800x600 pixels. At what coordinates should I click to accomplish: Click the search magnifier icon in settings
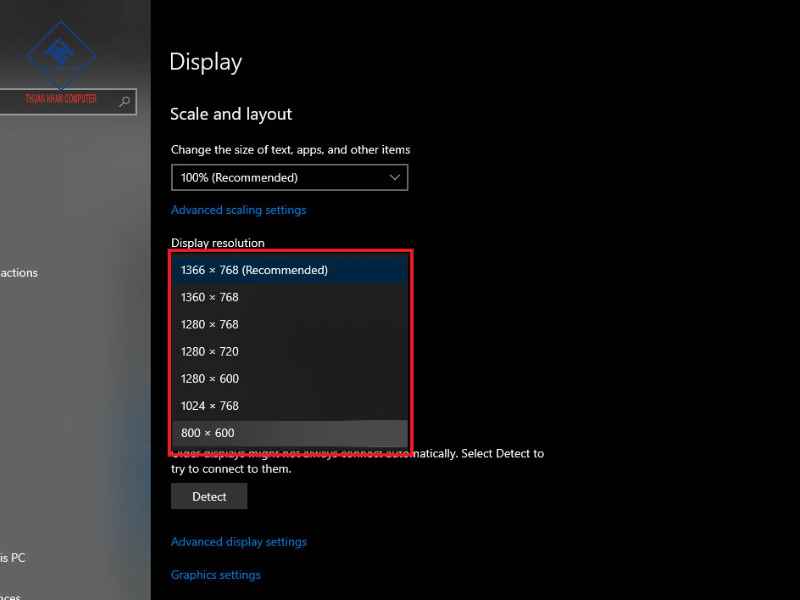tap(124, 101)
